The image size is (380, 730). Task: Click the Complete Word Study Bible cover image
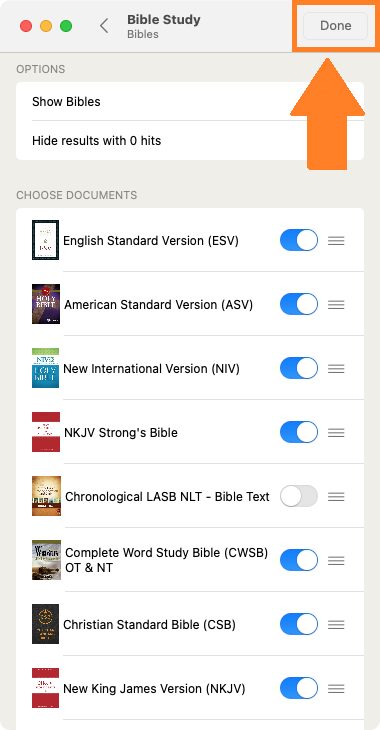coord(46,560)
